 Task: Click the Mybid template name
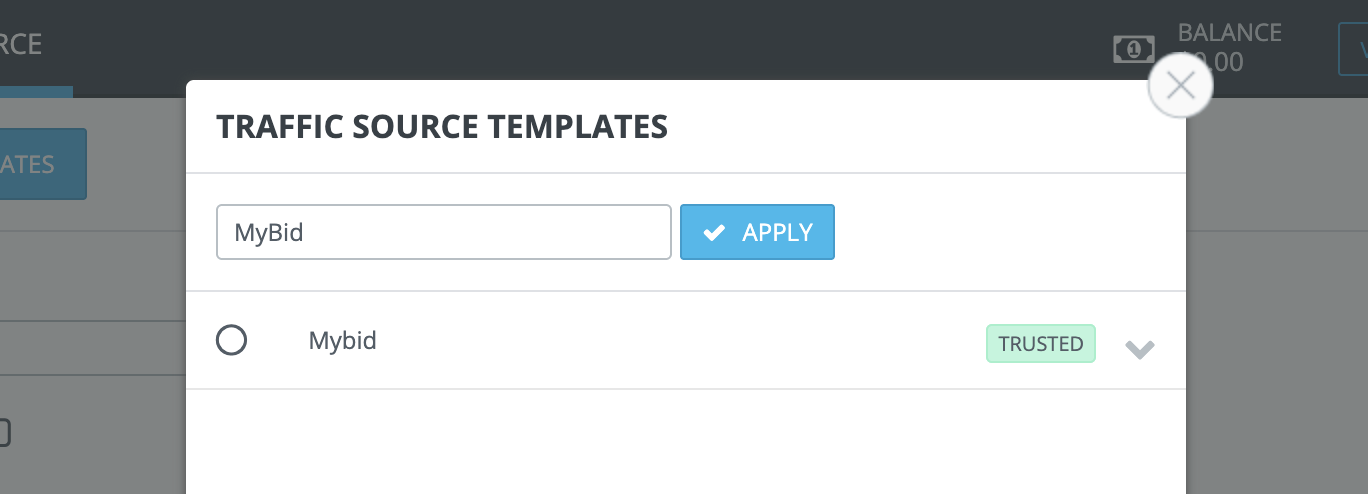click(342, 341)
